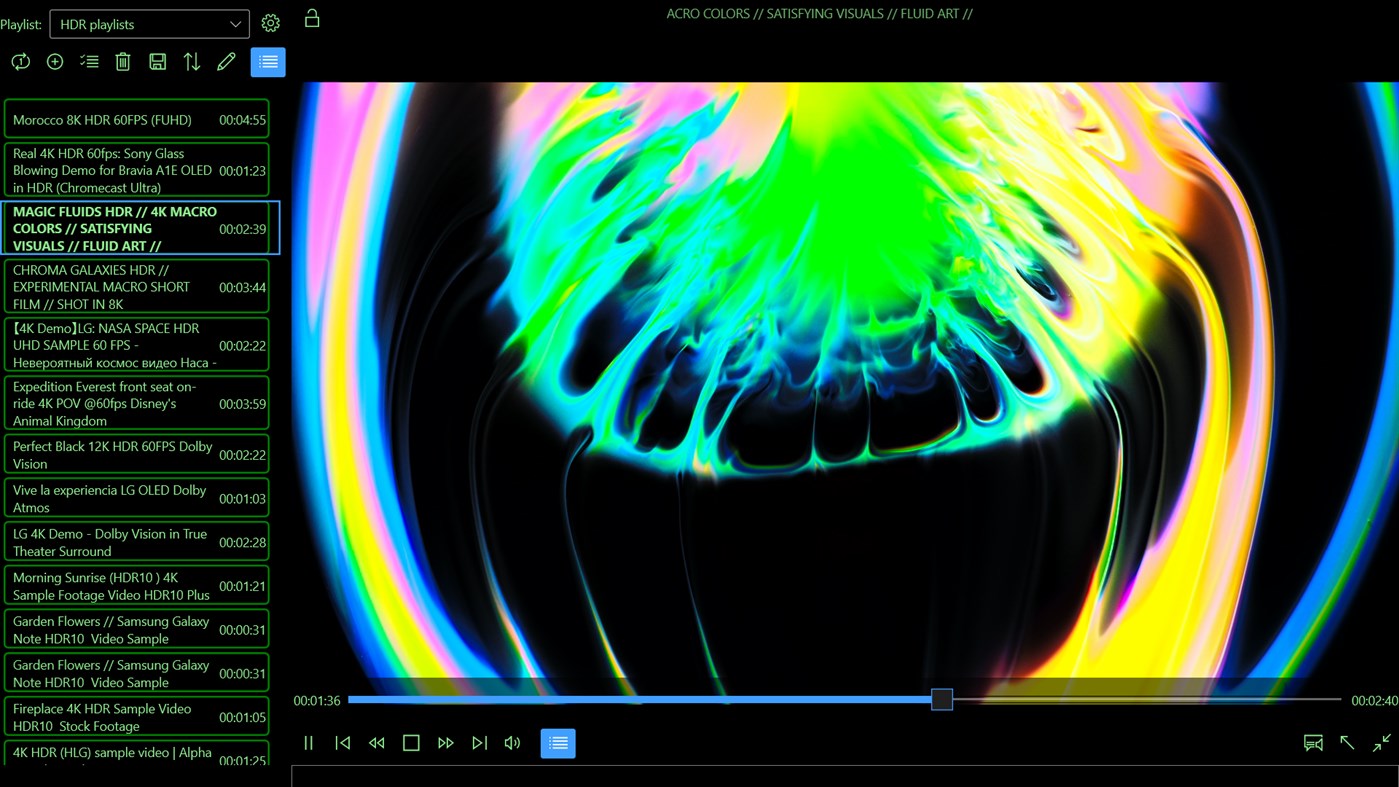Select multiple playlist items
Image resolution: width=1399 pixels, height=787 pixels.
88,61
